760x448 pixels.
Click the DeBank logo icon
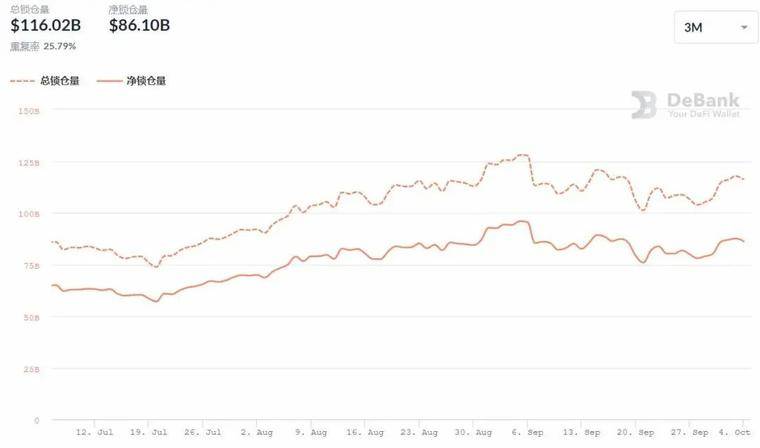(644, 105)
